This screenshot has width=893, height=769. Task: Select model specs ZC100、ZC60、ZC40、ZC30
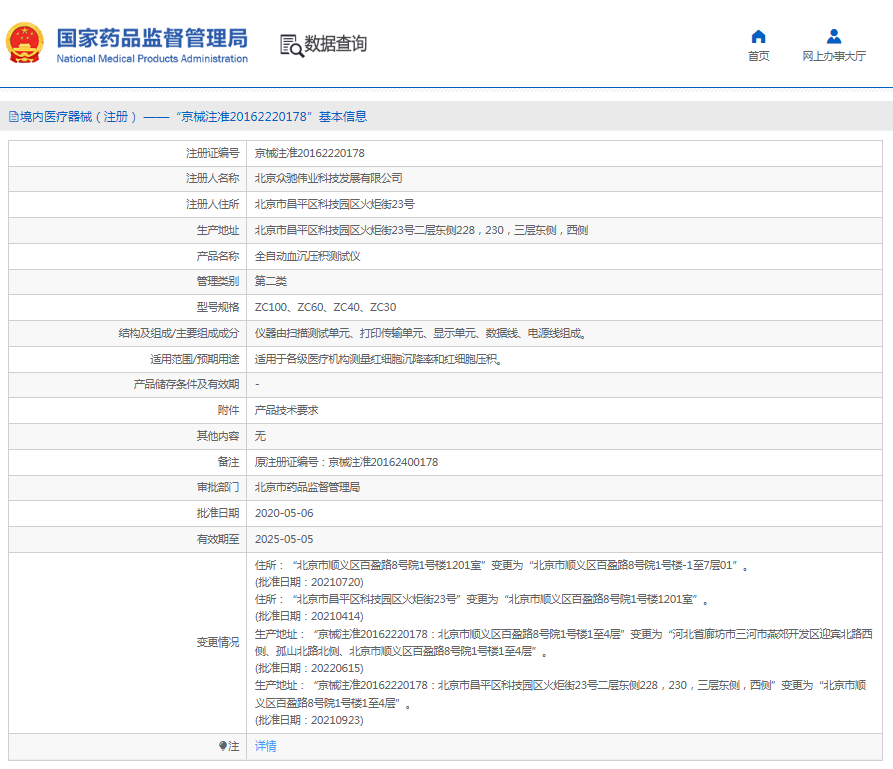325,308
